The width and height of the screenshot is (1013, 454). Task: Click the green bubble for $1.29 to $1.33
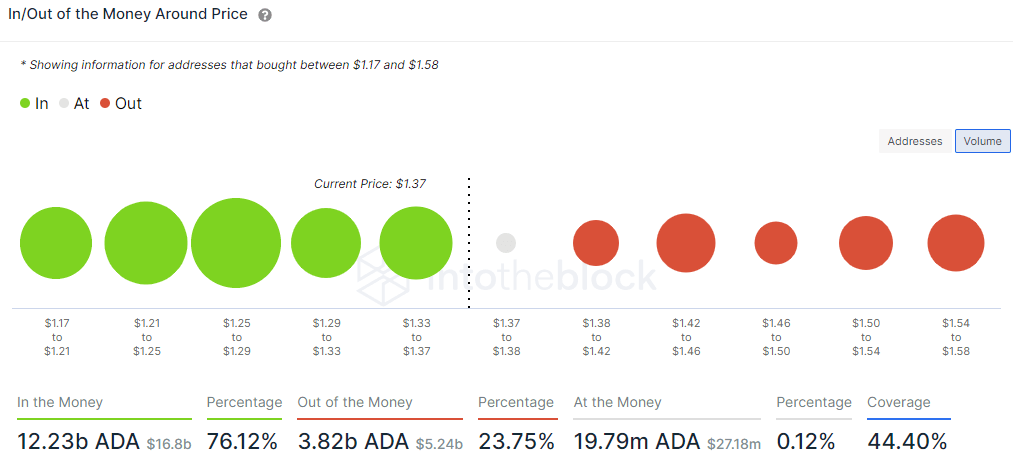coord(326,243)
